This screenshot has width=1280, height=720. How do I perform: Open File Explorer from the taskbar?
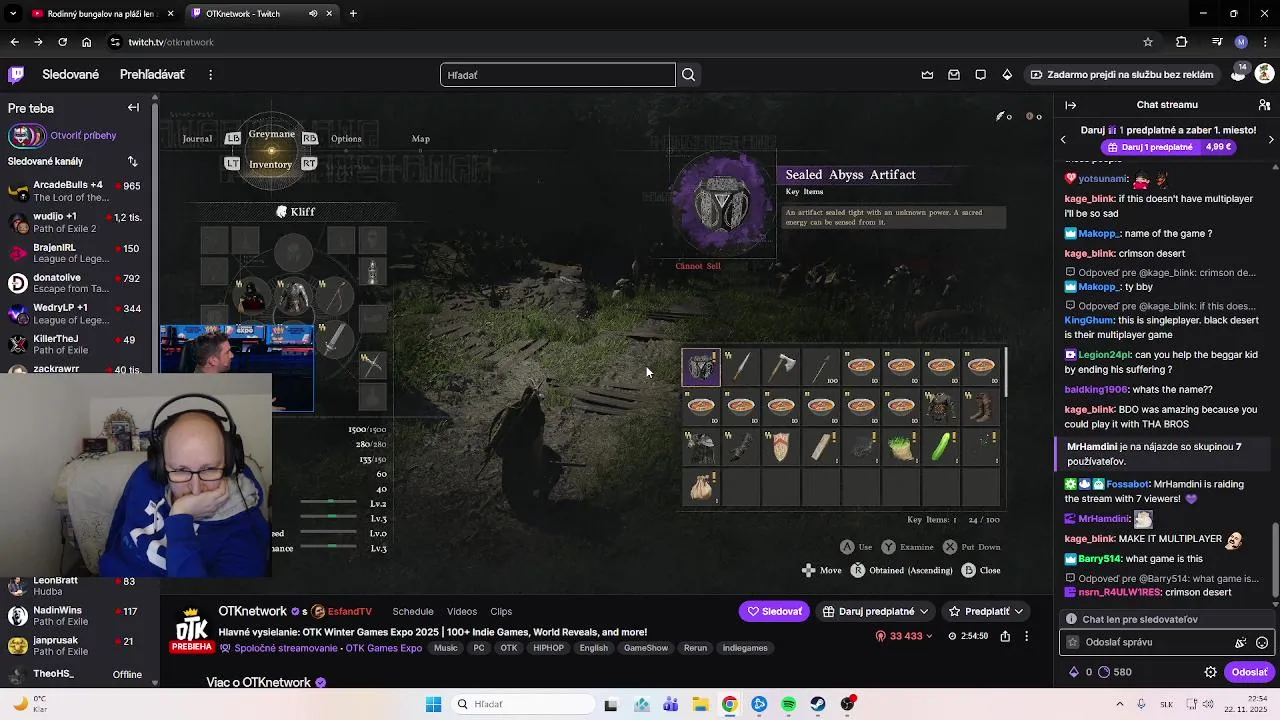(700, 704)
